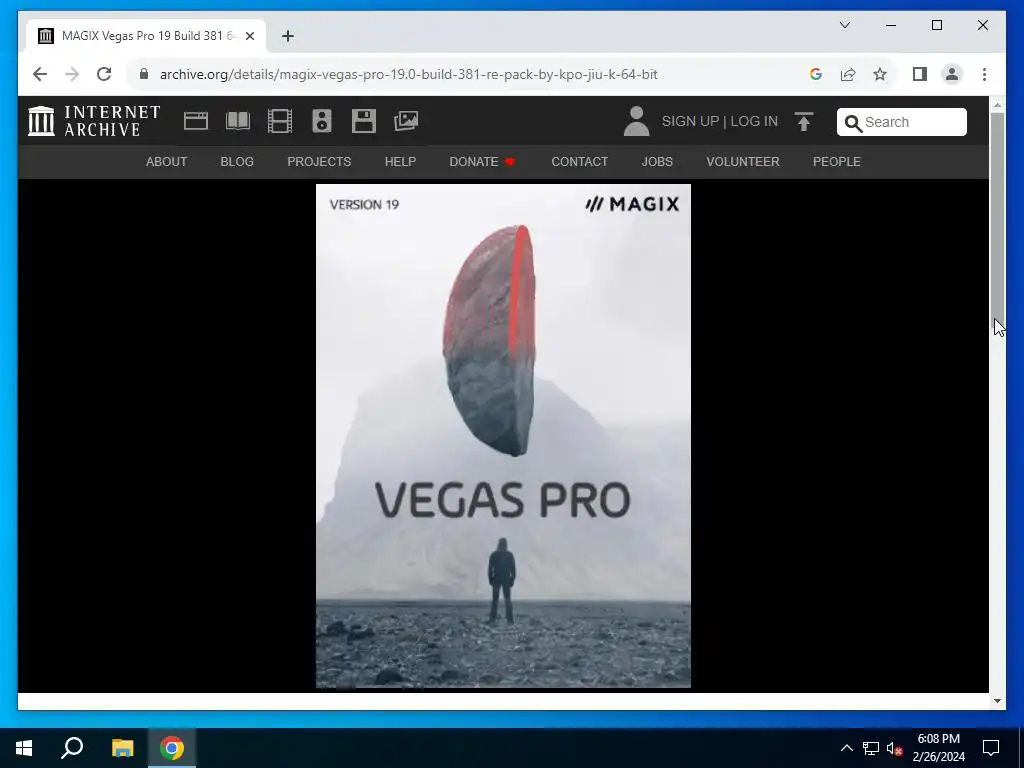Open the ABOUT menu item
1024x768 pixels.
coord(167,162)
